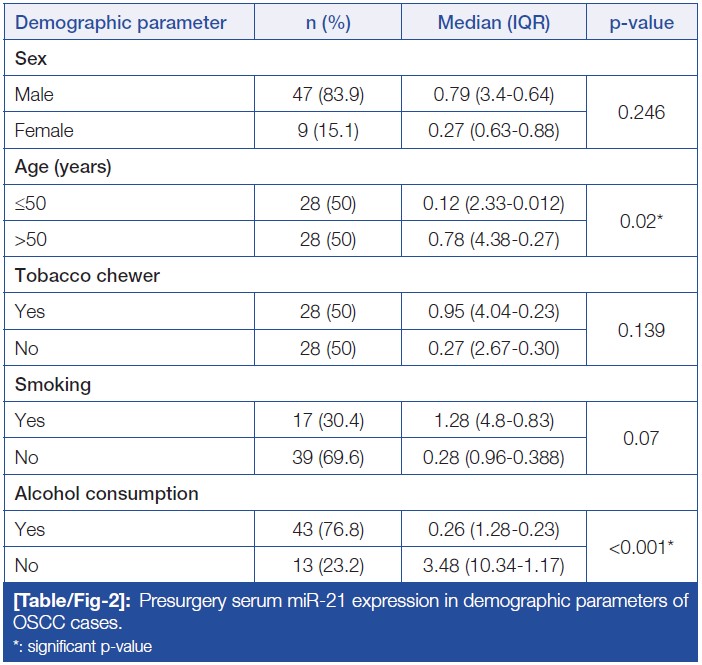
Task: Click the "≤50" age group cell
Action: click(x=31, y=203)
